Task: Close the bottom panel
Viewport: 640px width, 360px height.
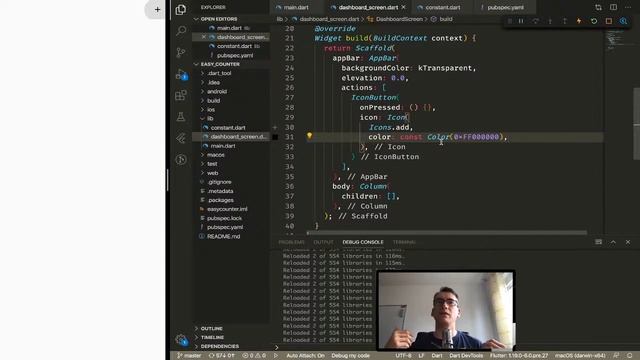Action: [628, 242]
